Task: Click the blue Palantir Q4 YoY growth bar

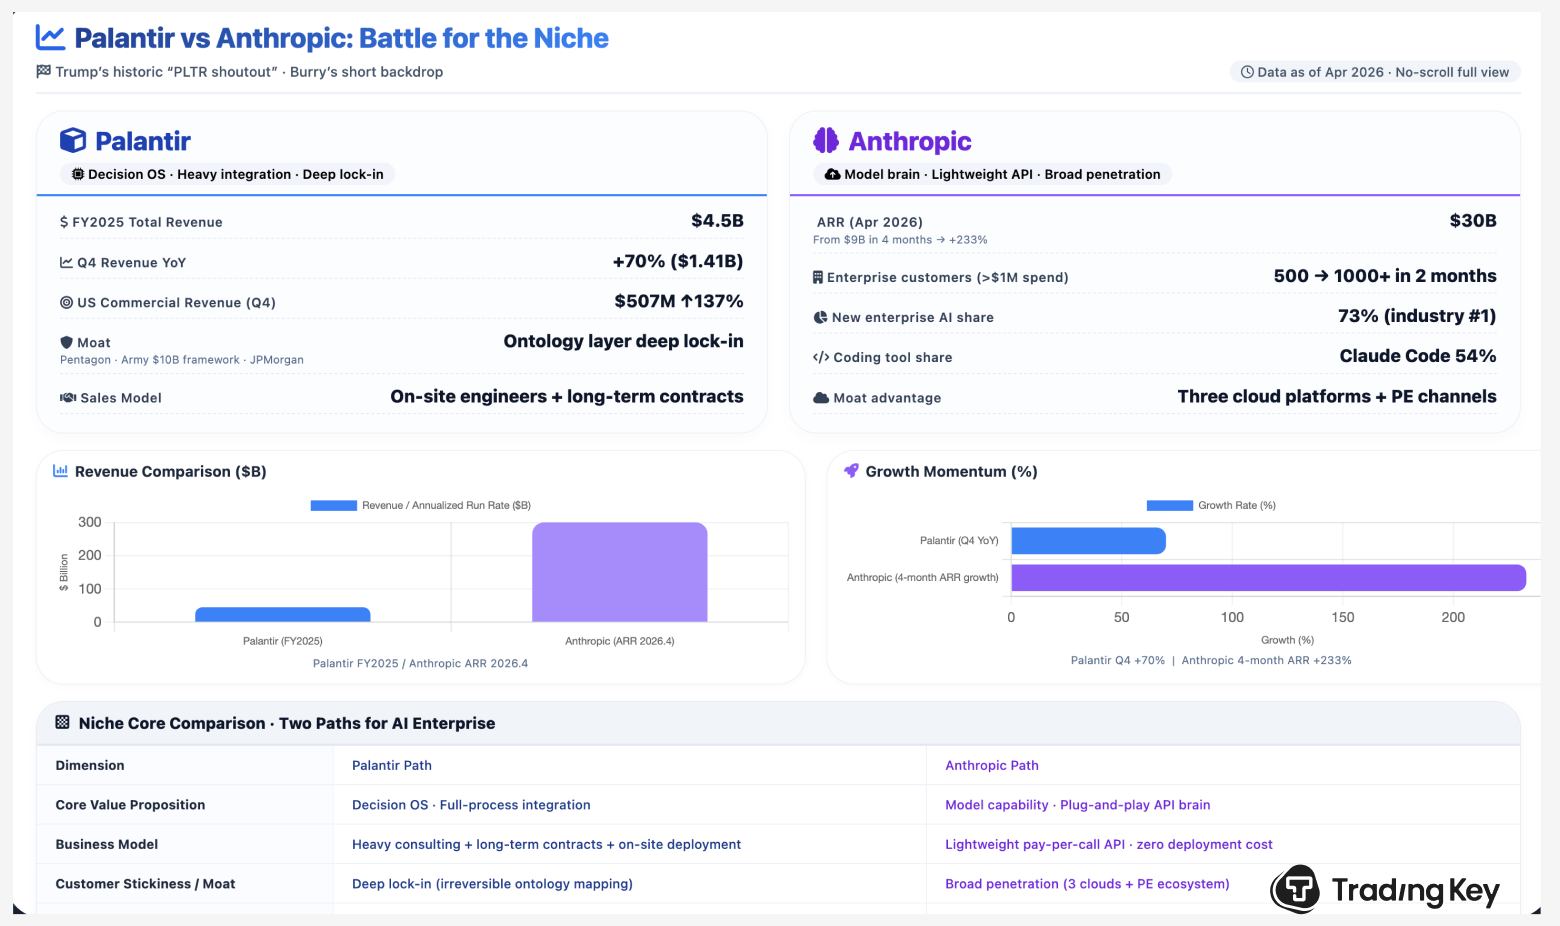Action: click(1088, 540)
